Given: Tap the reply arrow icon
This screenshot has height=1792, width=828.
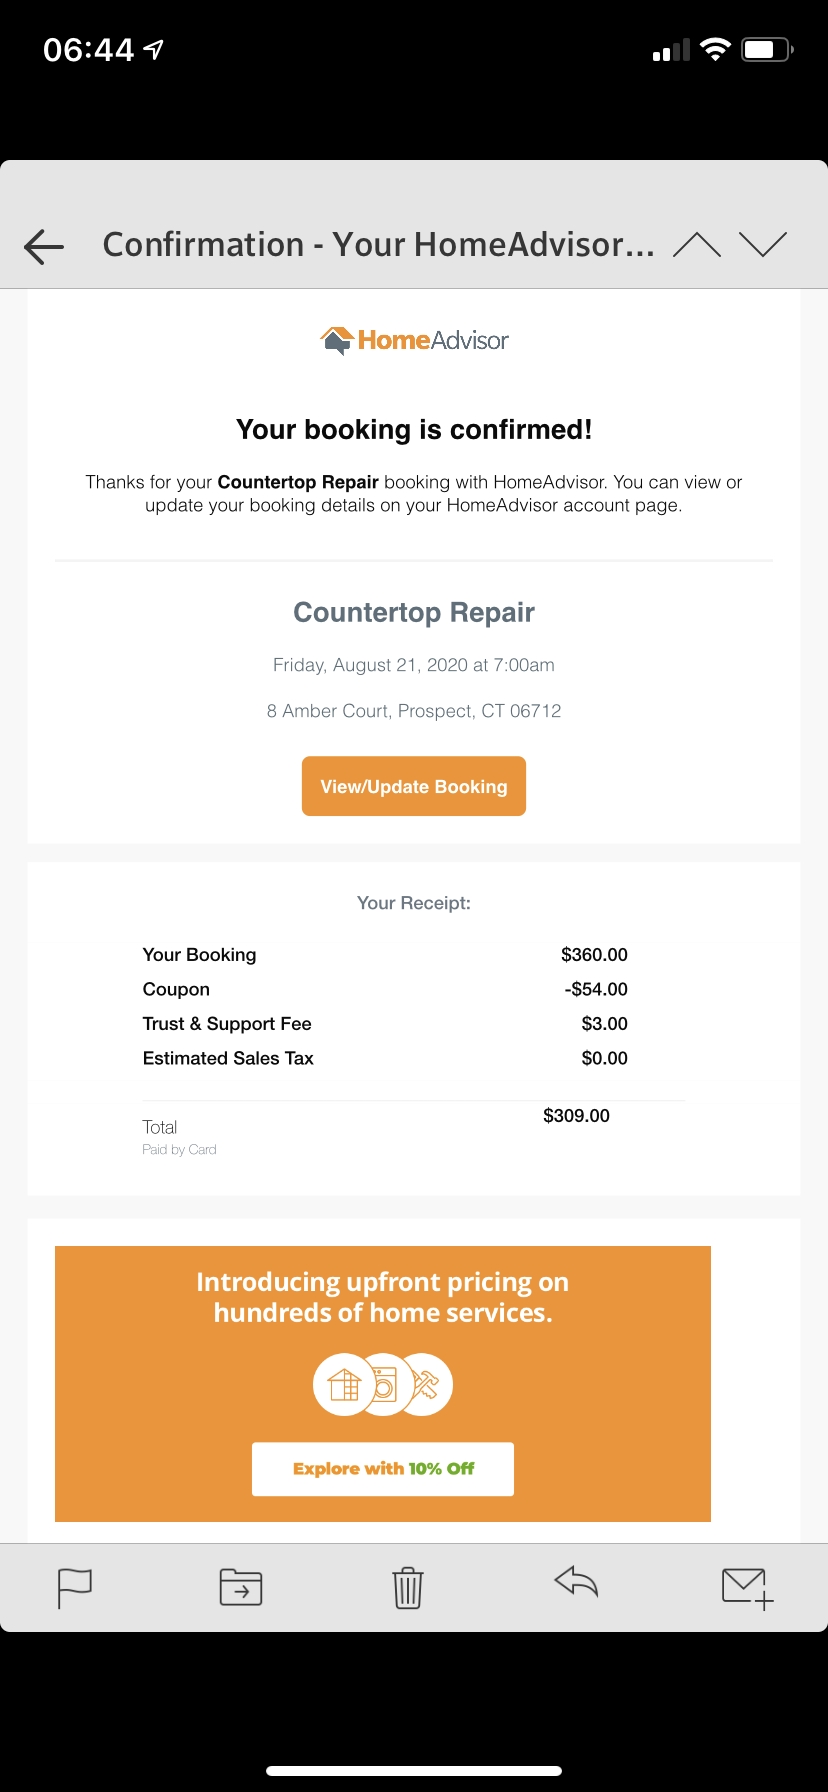Looking at the screenshot, I should (x=576, y=1581).
